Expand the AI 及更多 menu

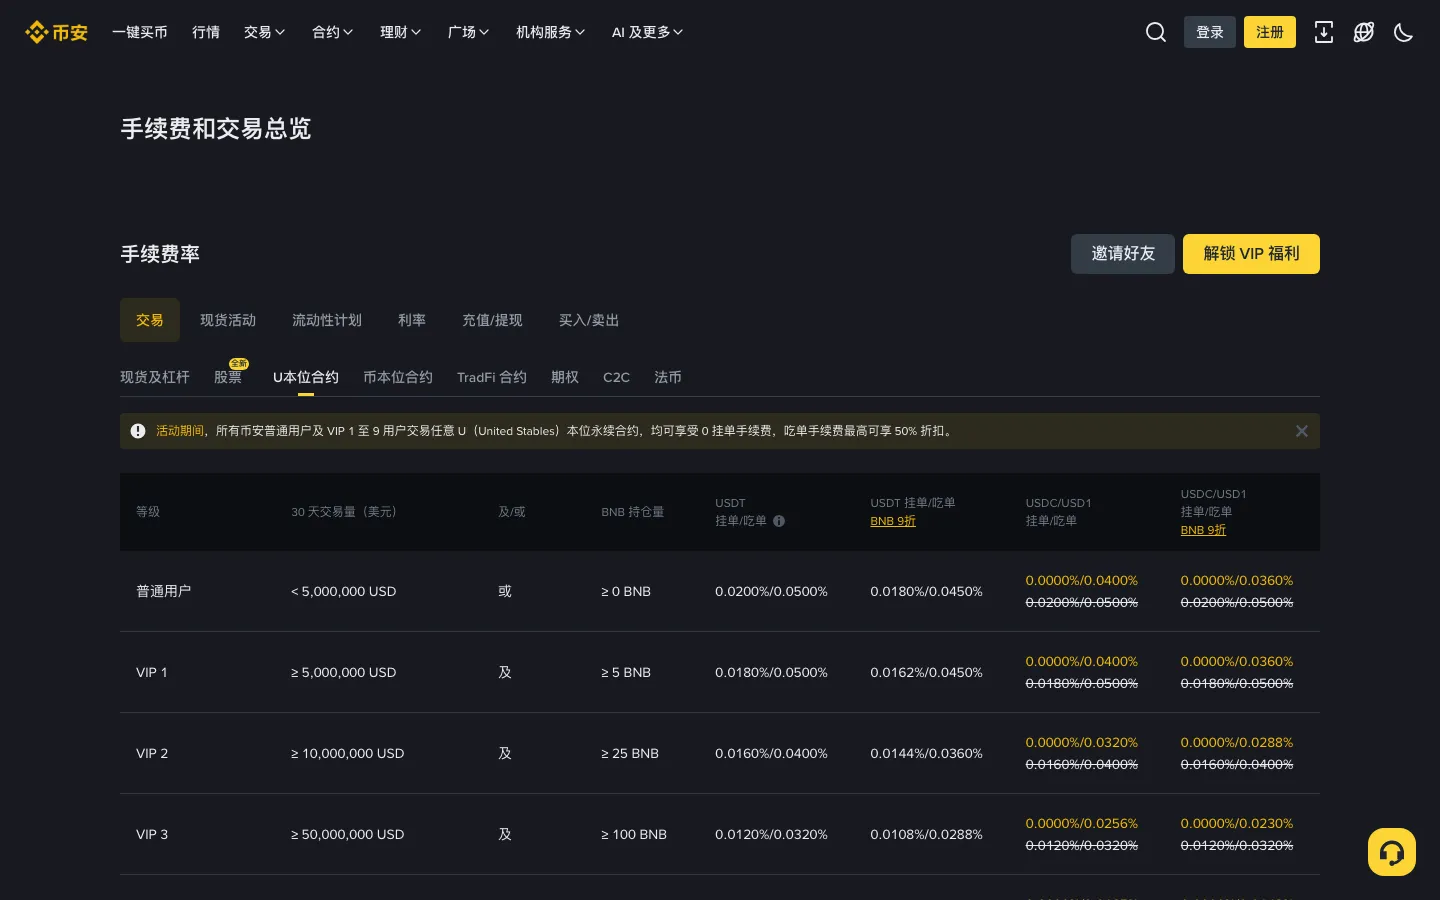coord(648,32)
